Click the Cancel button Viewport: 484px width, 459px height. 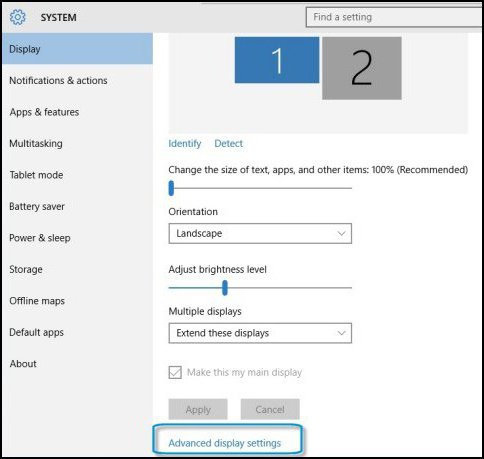[x=270, y=409]
